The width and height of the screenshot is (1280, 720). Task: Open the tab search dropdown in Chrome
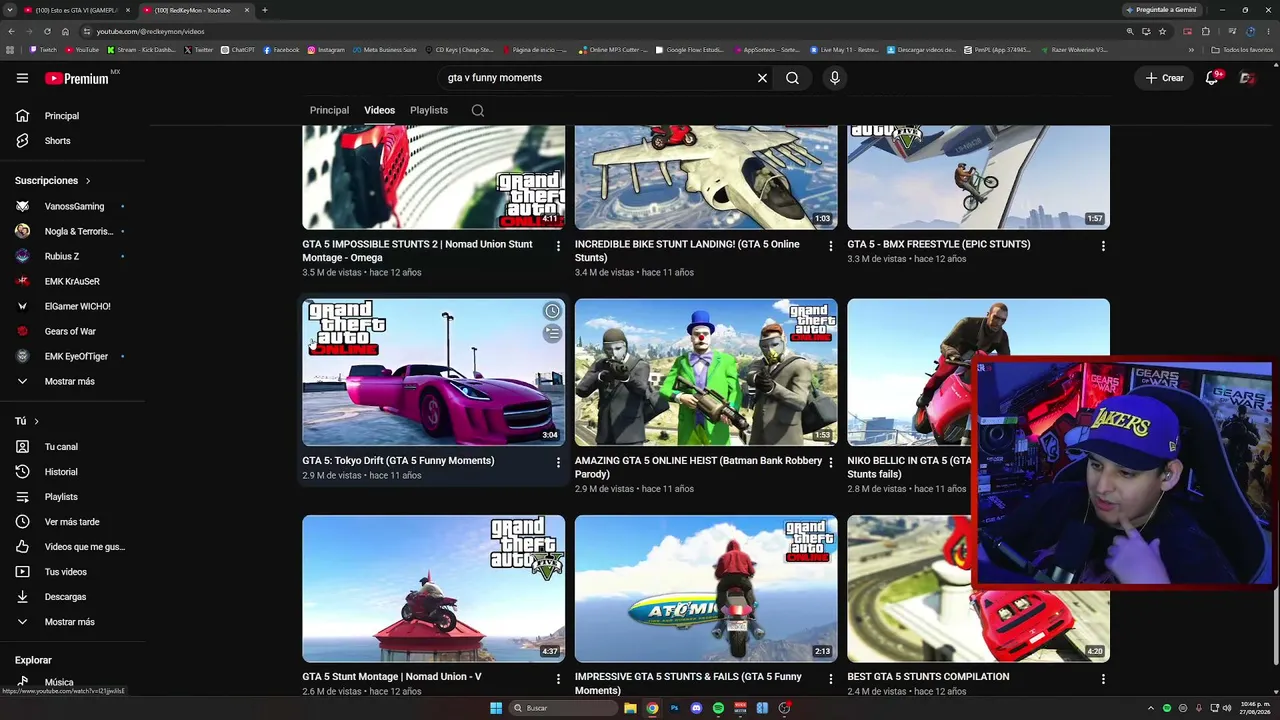coord(10,10)
